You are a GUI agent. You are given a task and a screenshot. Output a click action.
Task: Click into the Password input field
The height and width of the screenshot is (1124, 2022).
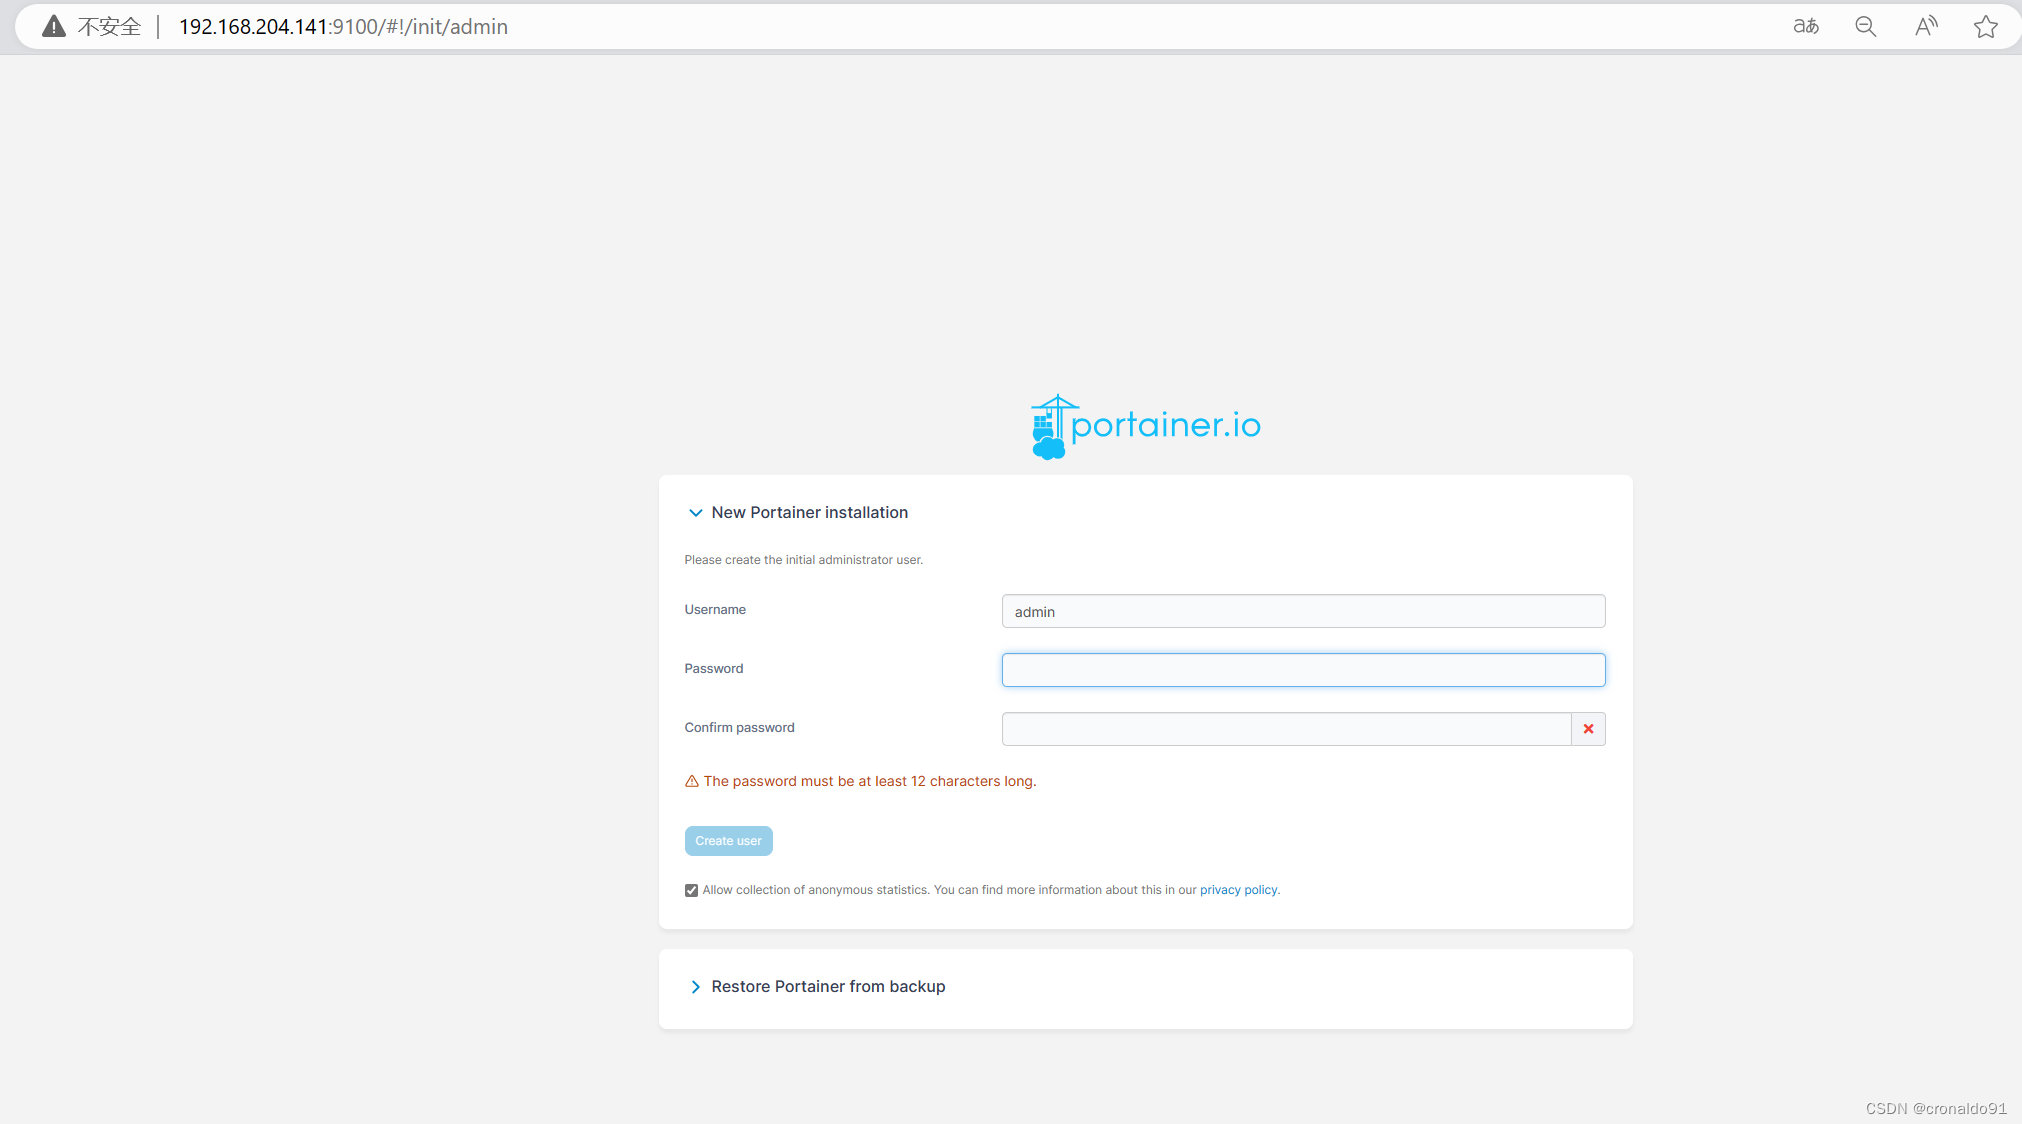1303,670
